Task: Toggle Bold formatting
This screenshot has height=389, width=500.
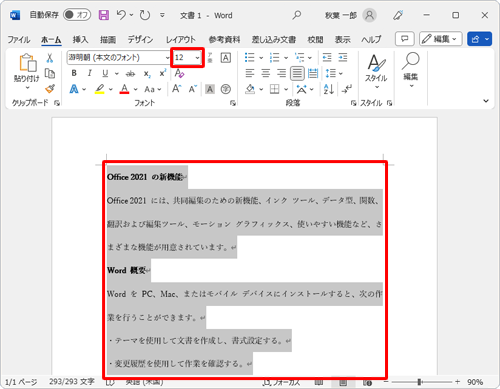Action: 74,73
